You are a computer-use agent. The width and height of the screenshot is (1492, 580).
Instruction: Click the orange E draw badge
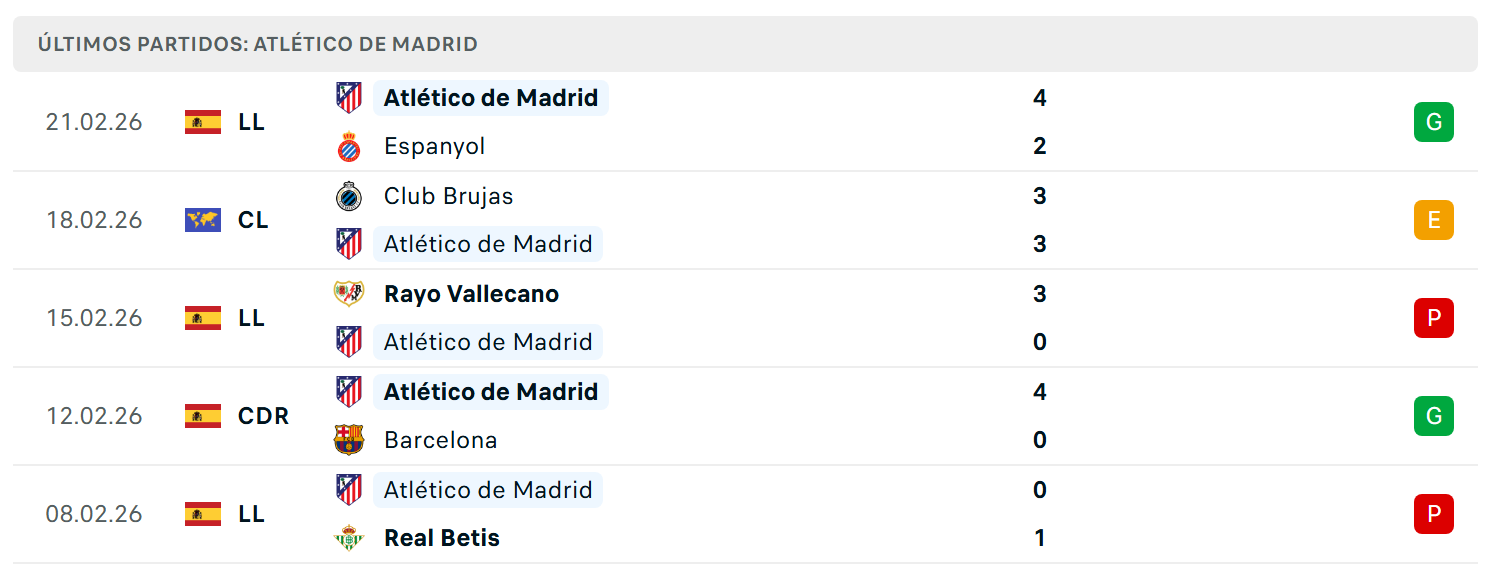[x=1433, y=220]
